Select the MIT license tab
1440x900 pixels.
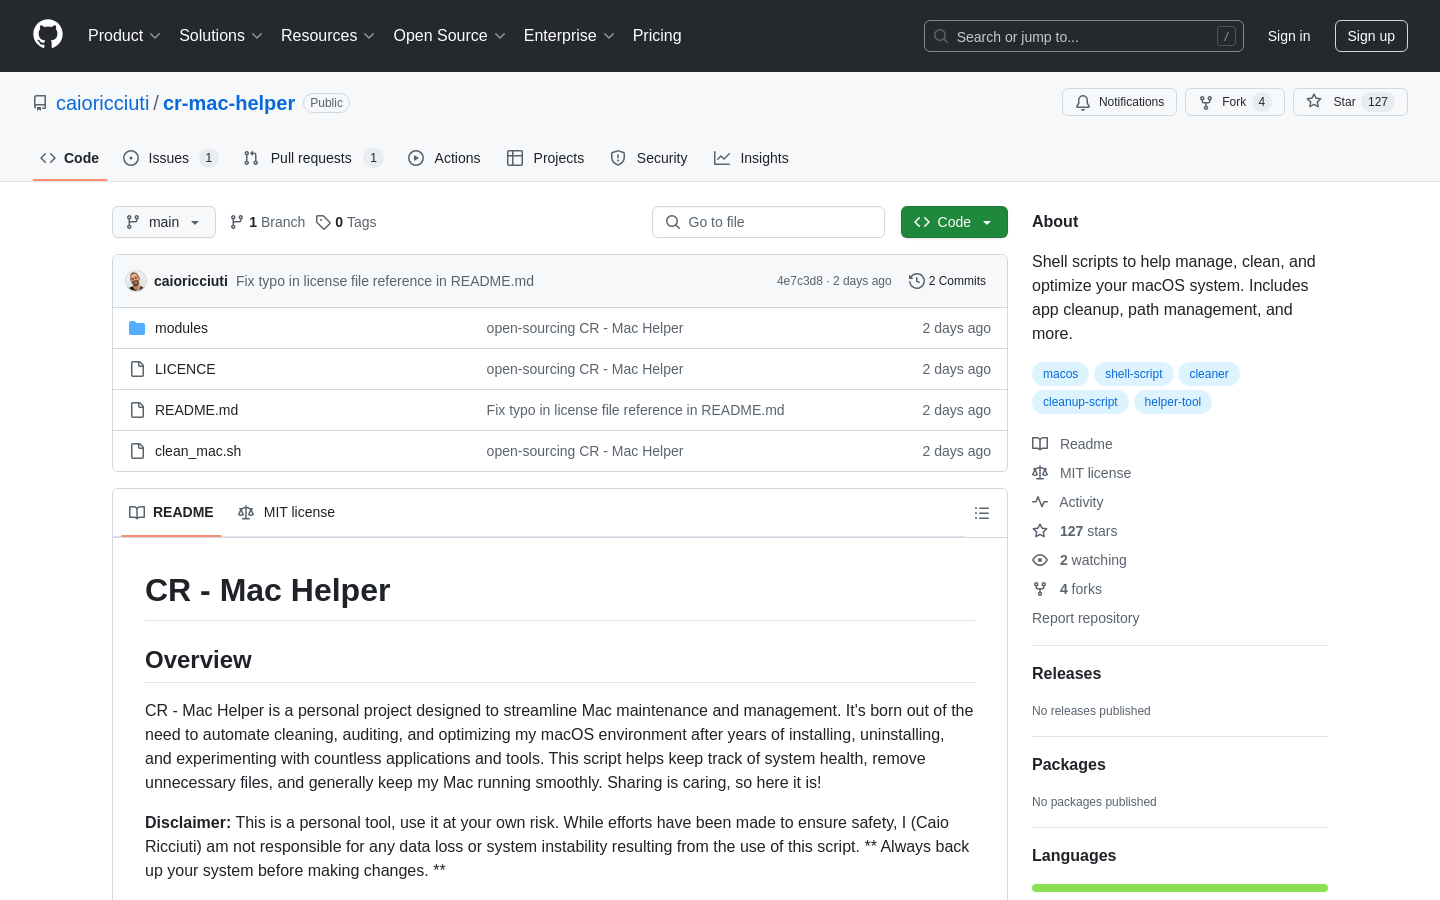pos(286,512)
